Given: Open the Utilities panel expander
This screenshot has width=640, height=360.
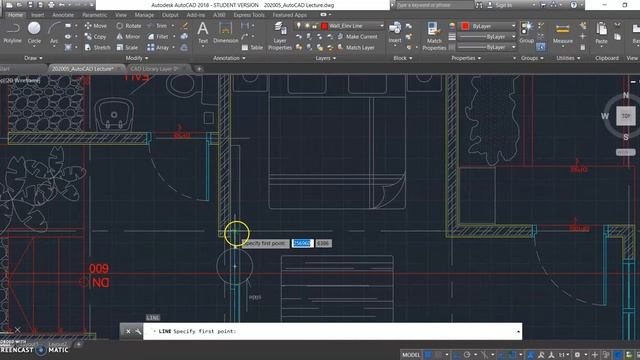Looking at the screenshot, I should (x=568, y=58).
